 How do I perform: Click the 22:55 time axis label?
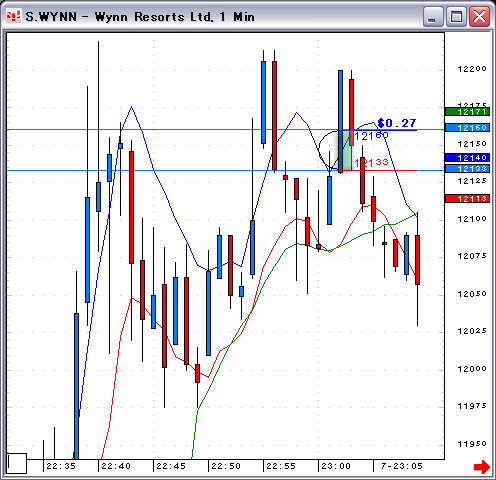[281, 466]
